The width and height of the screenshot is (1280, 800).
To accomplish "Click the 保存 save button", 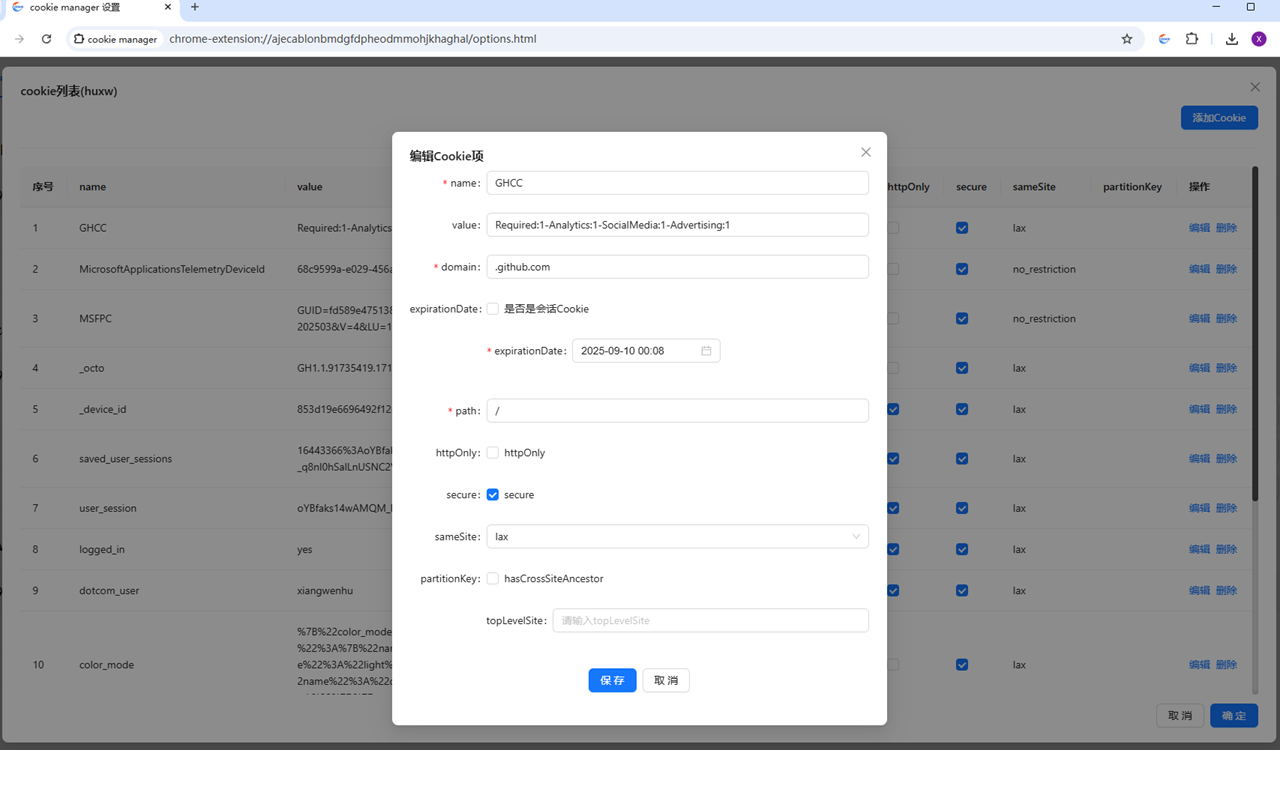I will [x=612, y=680].
